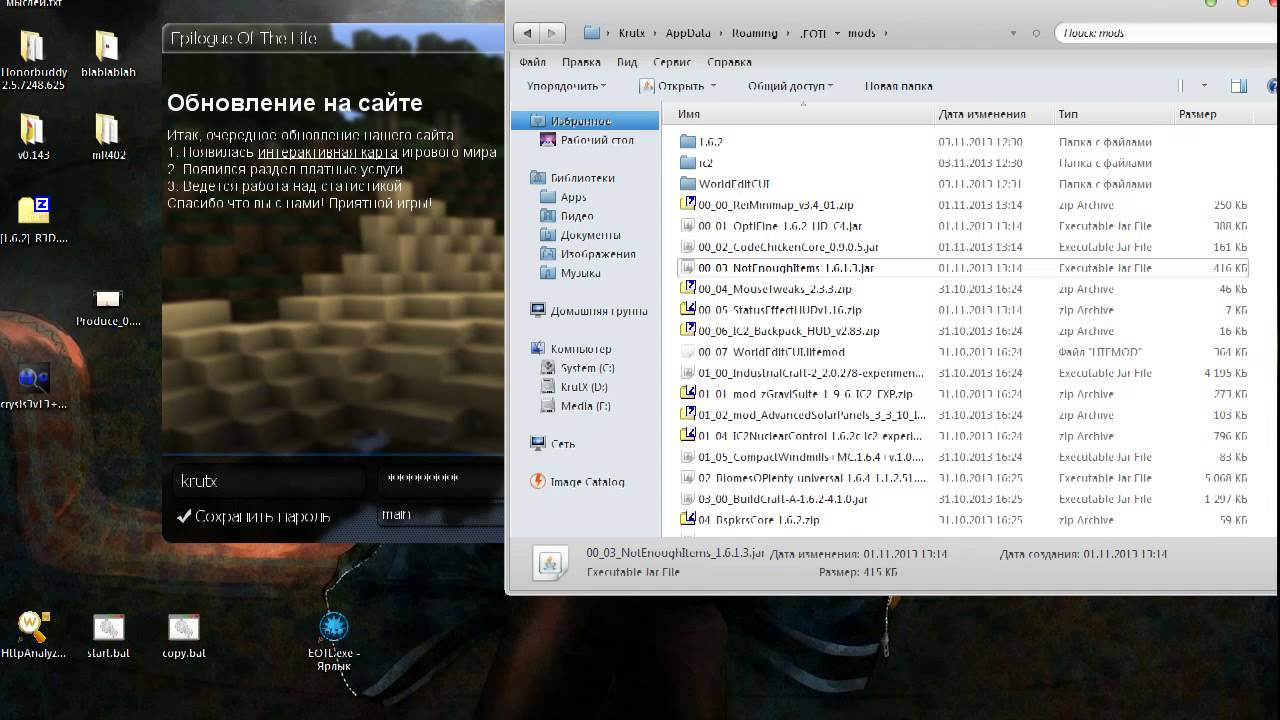This screenshot has width=1280, height=720.
Task: Click the mit402 desktop folder icon
Action: tap(107, 130)
